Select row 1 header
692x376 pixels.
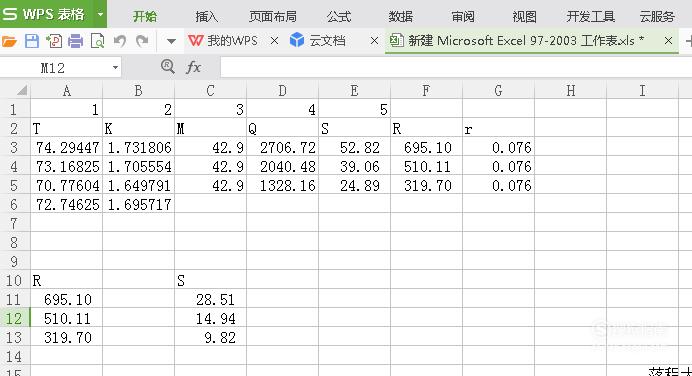click(x=15, y=109)
